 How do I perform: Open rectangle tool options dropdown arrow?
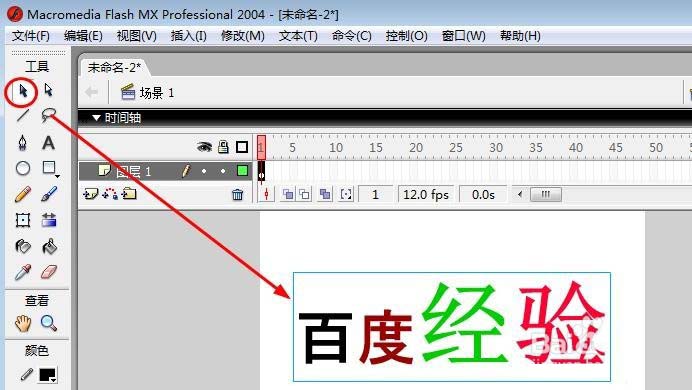(x=57, y=176)
